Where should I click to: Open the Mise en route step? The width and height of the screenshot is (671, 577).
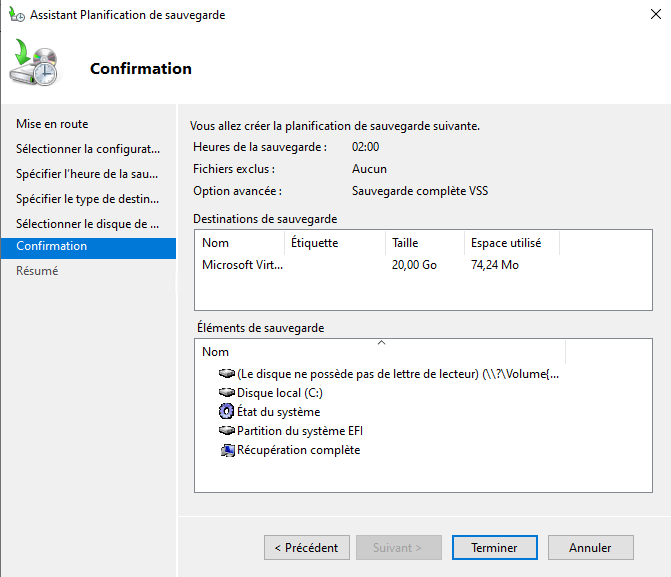coord(52,124)
